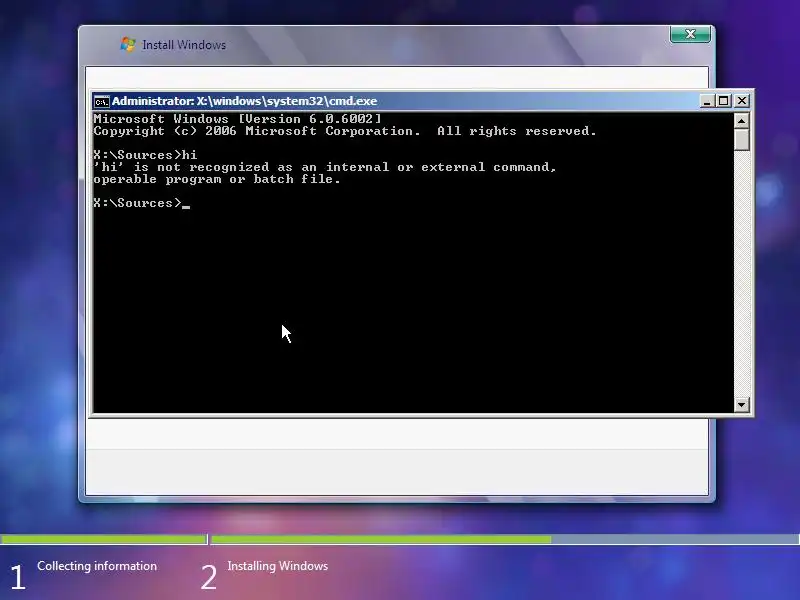
Task: Close the Install Windows dialog
Action: pyautogui.click(x=690, y=34)
